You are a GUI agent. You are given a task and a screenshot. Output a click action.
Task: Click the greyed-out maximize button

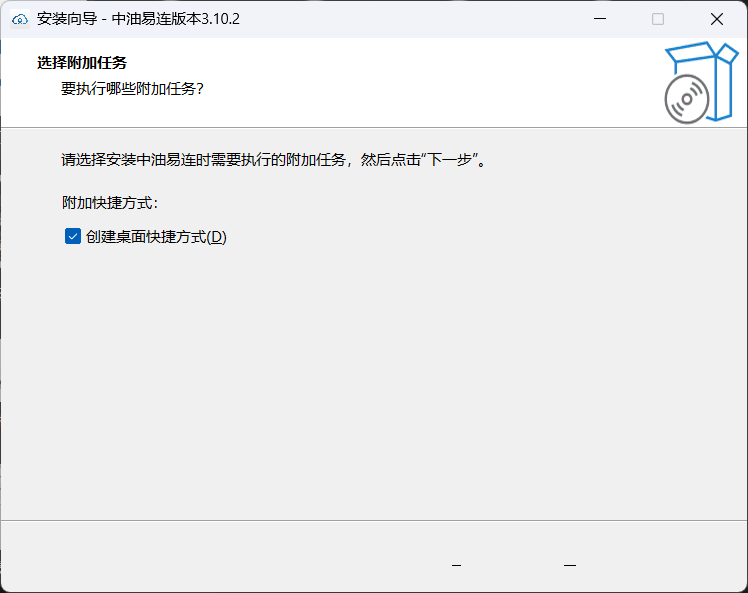click(x=658, y=19)
